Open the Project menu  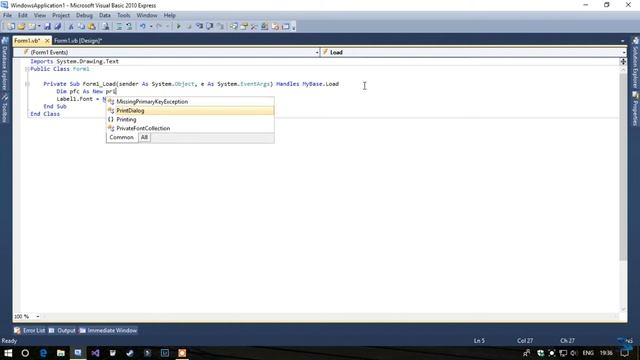click(x=61, y=15)
